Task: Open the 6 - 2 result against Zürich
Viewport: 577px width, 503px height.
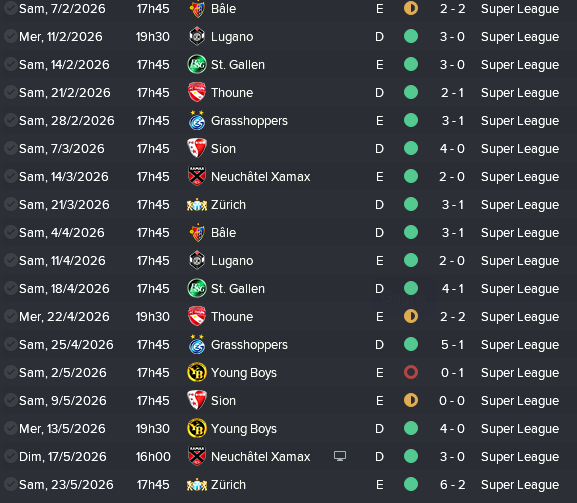Action: 452,485
